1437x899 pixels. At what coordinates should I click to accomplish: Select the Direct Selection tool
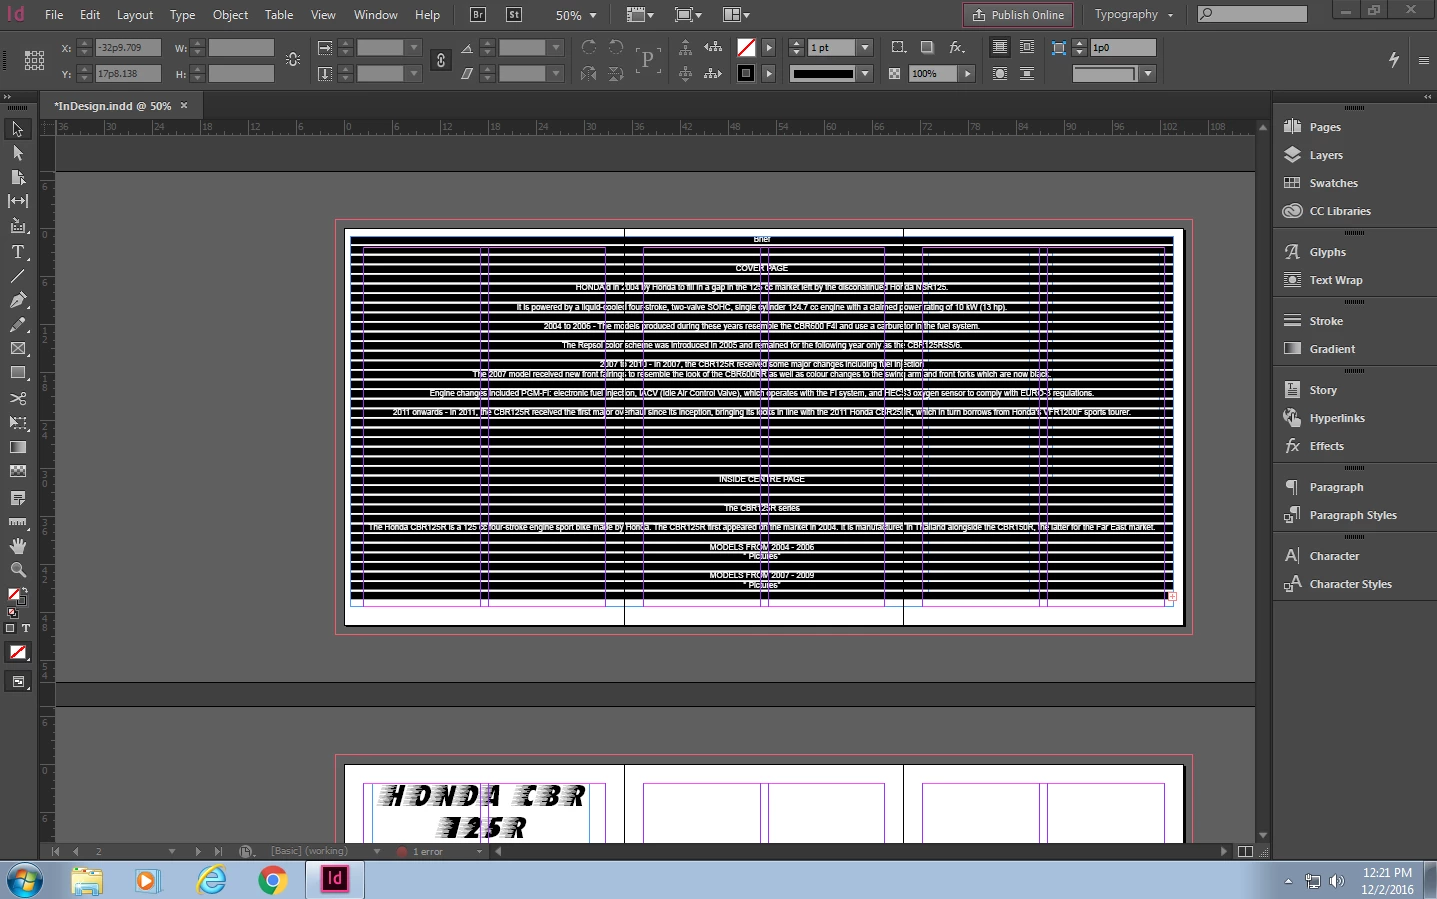(x=18, y=153)
